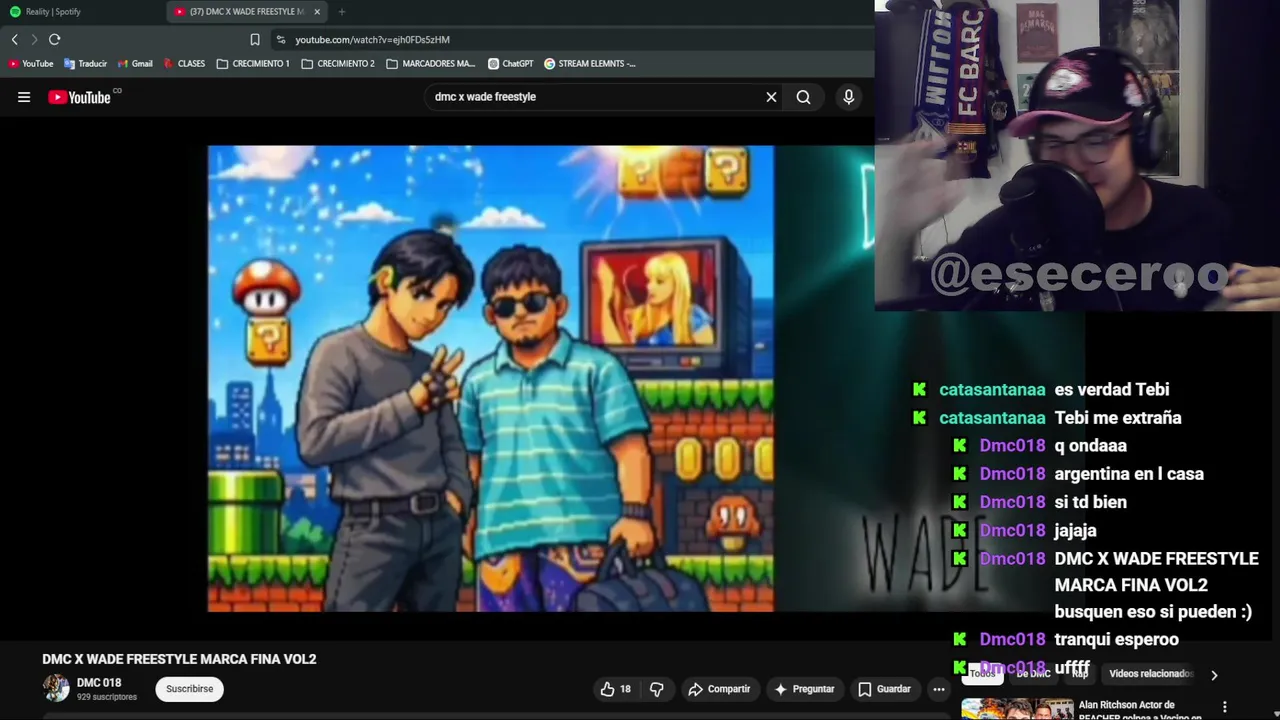Go back with the browser back arrow

tap(14, 39)
